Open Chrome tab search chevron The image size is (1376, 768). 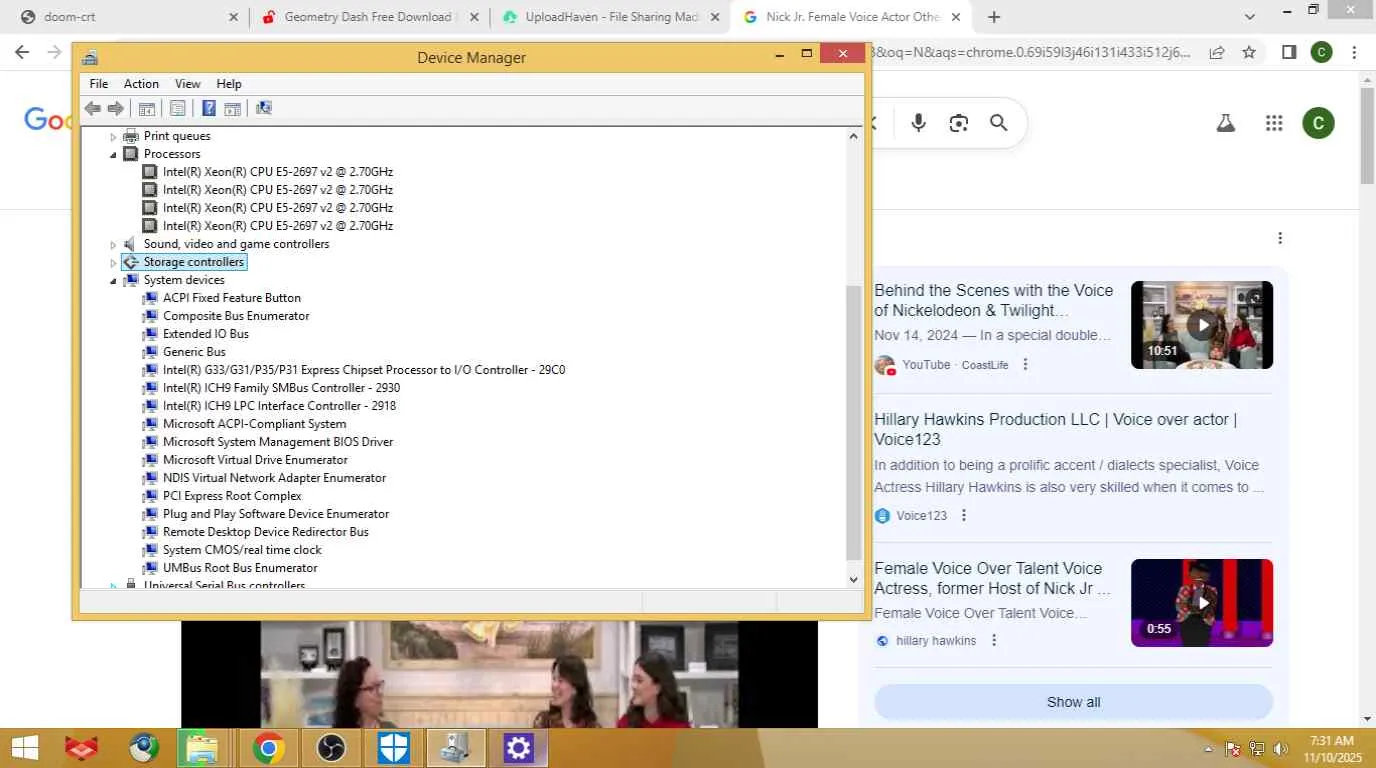[1250, 17]
